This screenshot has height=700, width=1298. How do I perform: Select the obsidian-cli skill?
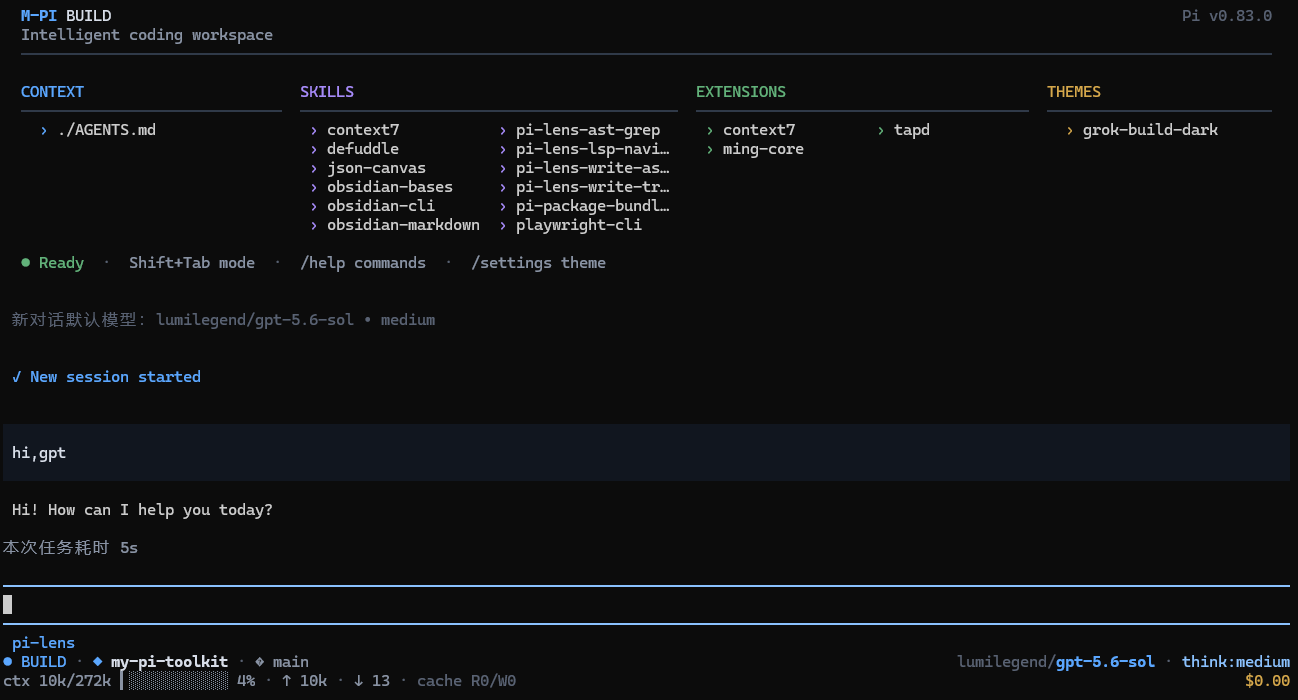381,206
